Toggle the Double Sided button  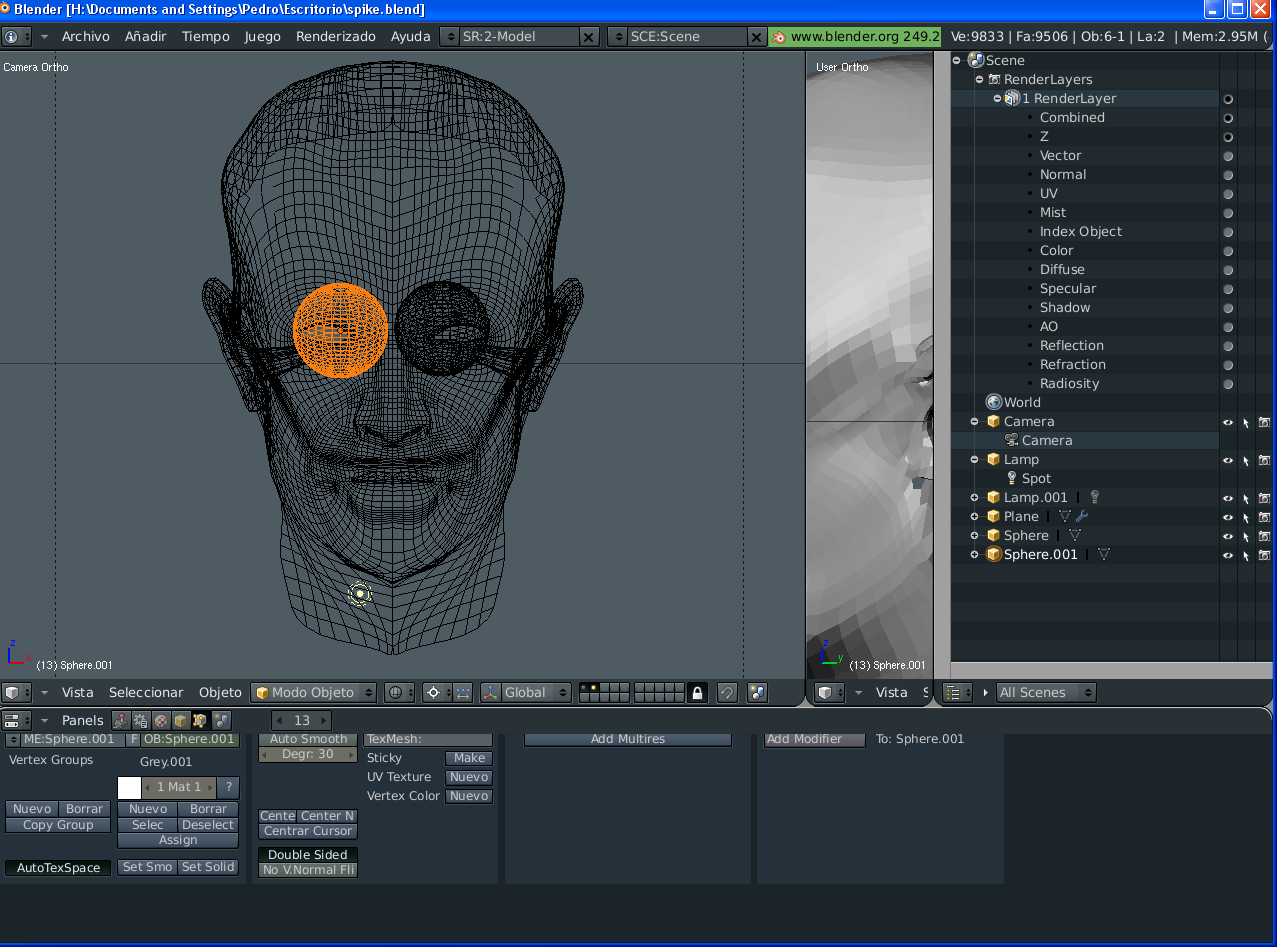[x=308, y=855]
